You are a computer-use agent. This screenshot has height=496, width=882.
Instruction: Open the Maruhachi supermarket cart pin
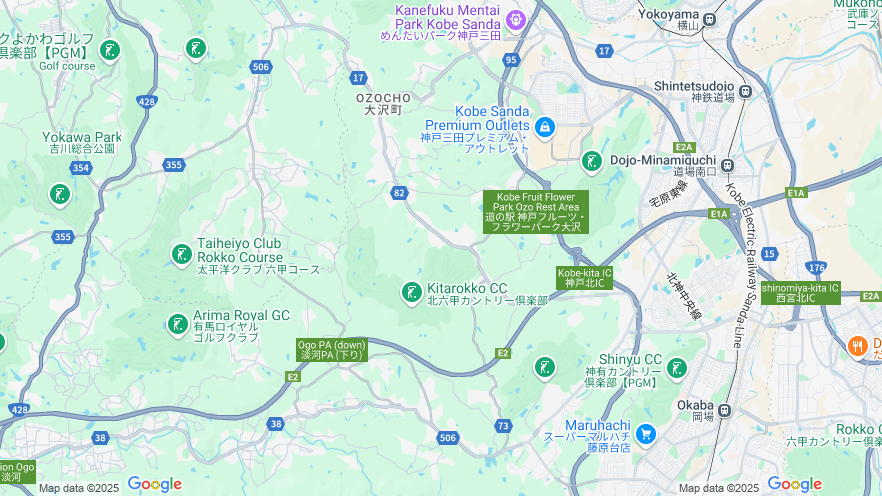point(646,435)
